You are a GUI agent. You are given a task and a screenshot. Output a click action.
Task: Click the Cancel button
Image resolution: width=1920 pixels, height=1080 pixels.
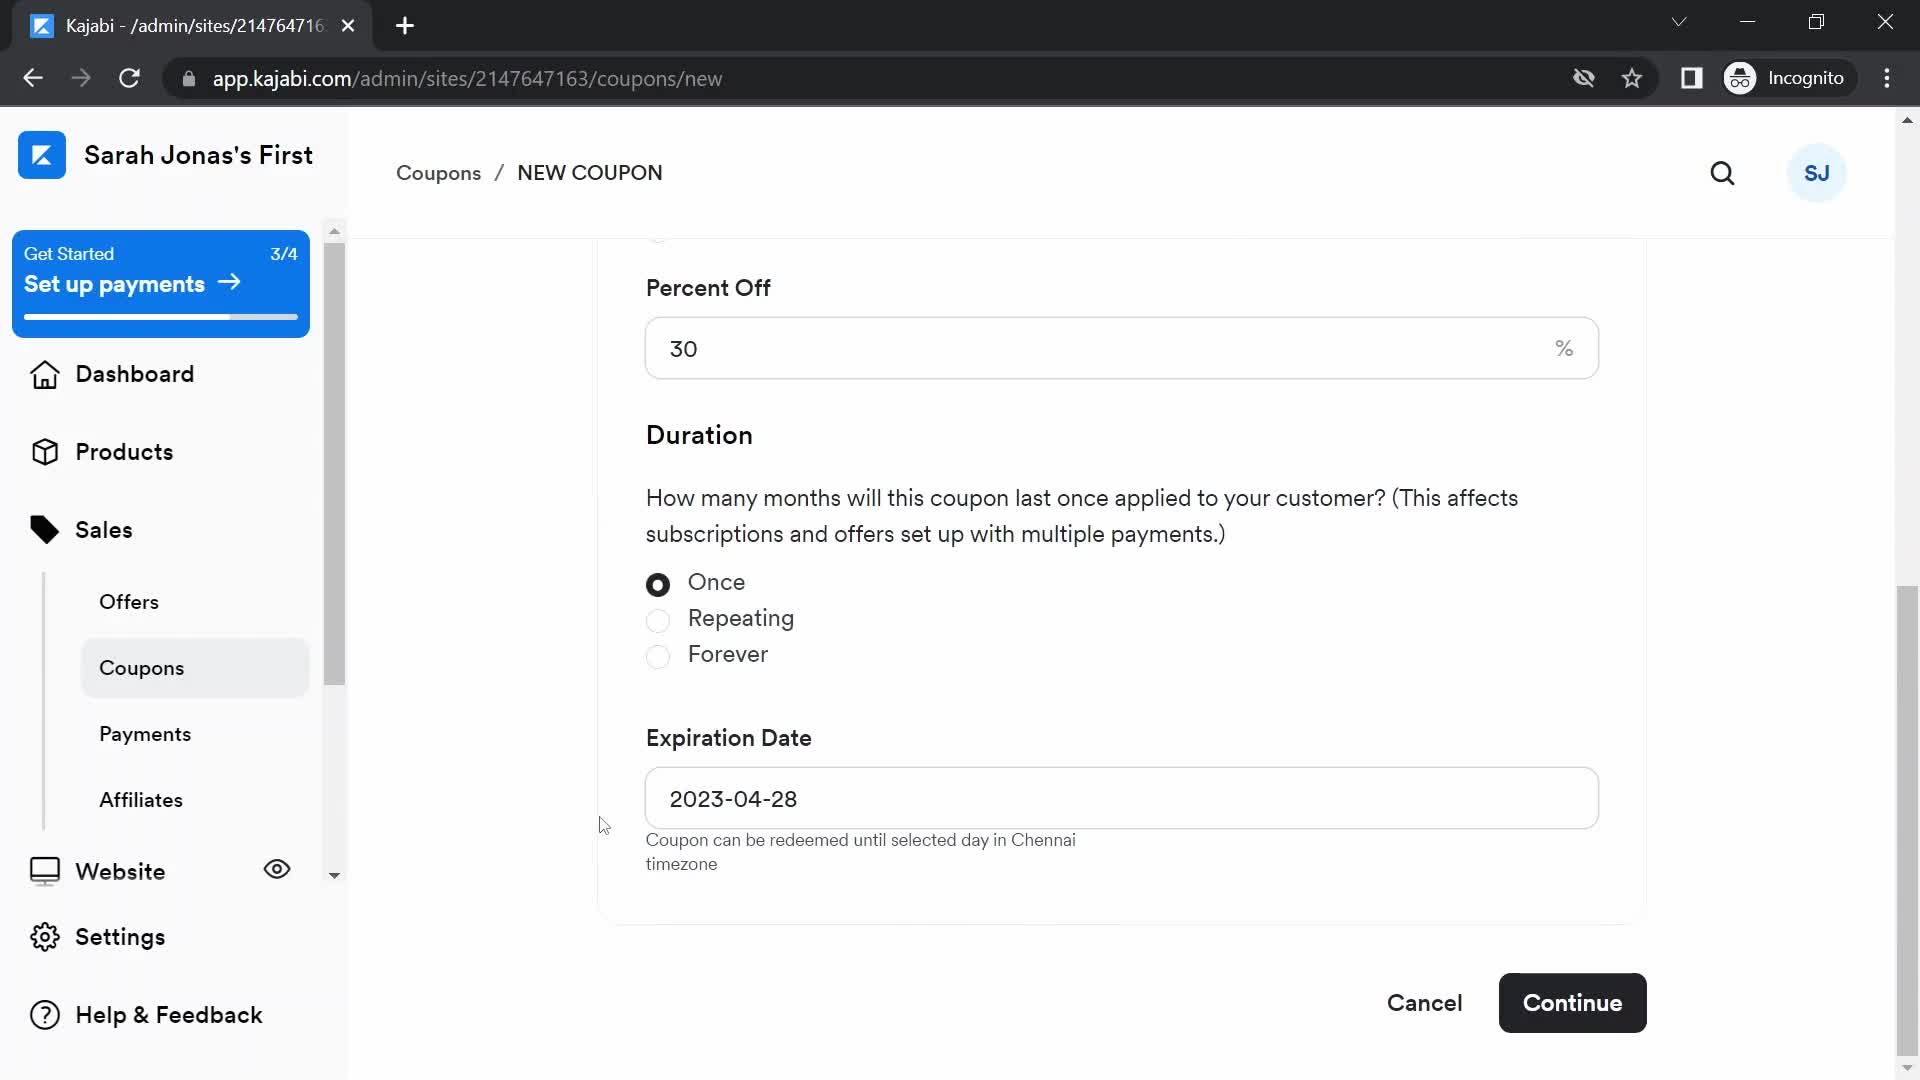coord(1424,1002)
